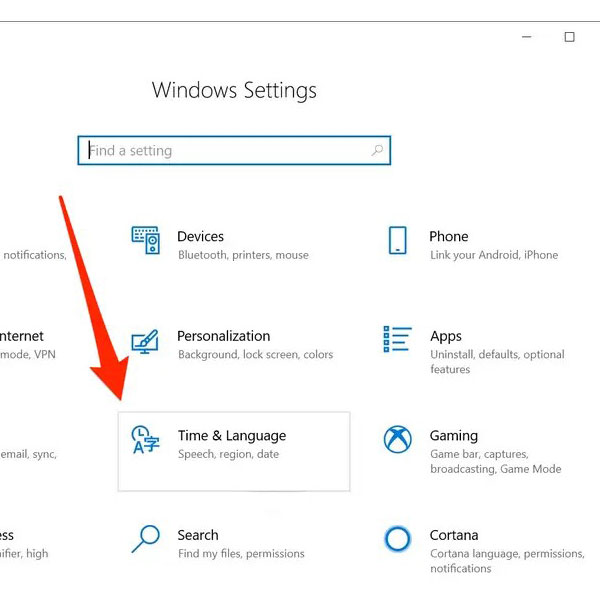Choose the Time & Language title
600x600 pixels.
point(232,436)
